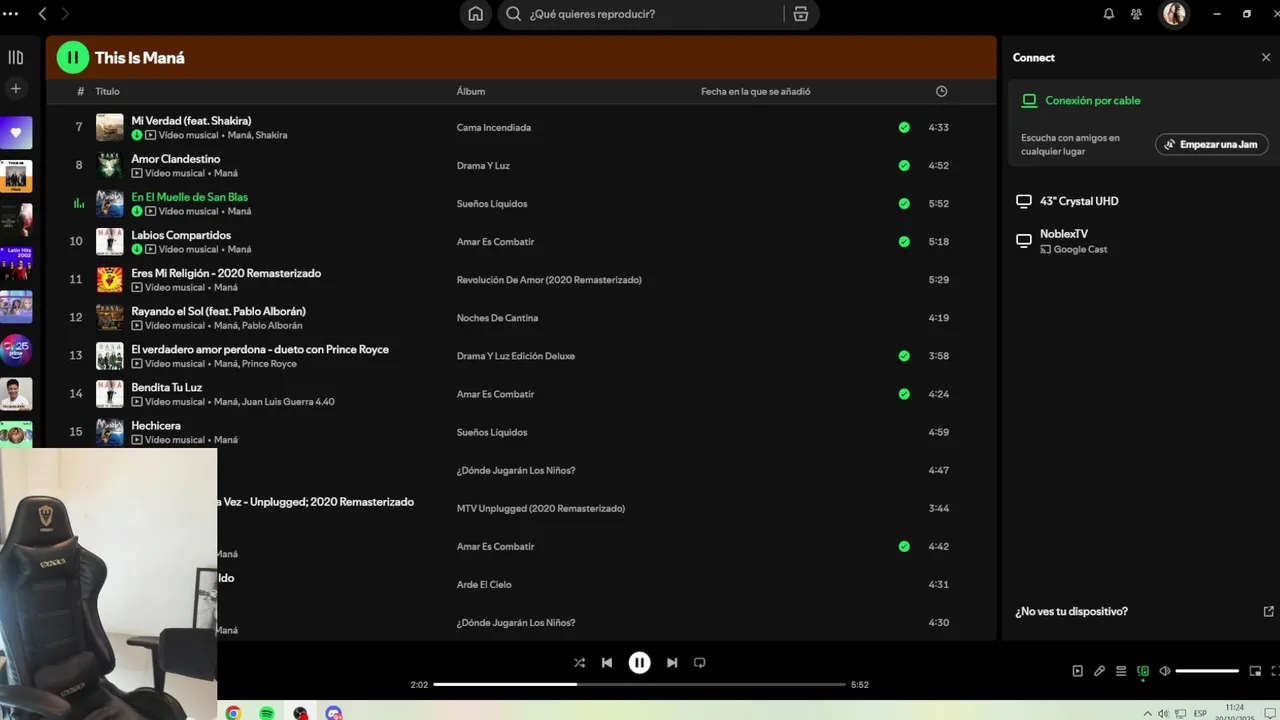Screen dimensions: 1280x720
Task: Click the green Connect devices icon
Action: (x=1143, y=671)
